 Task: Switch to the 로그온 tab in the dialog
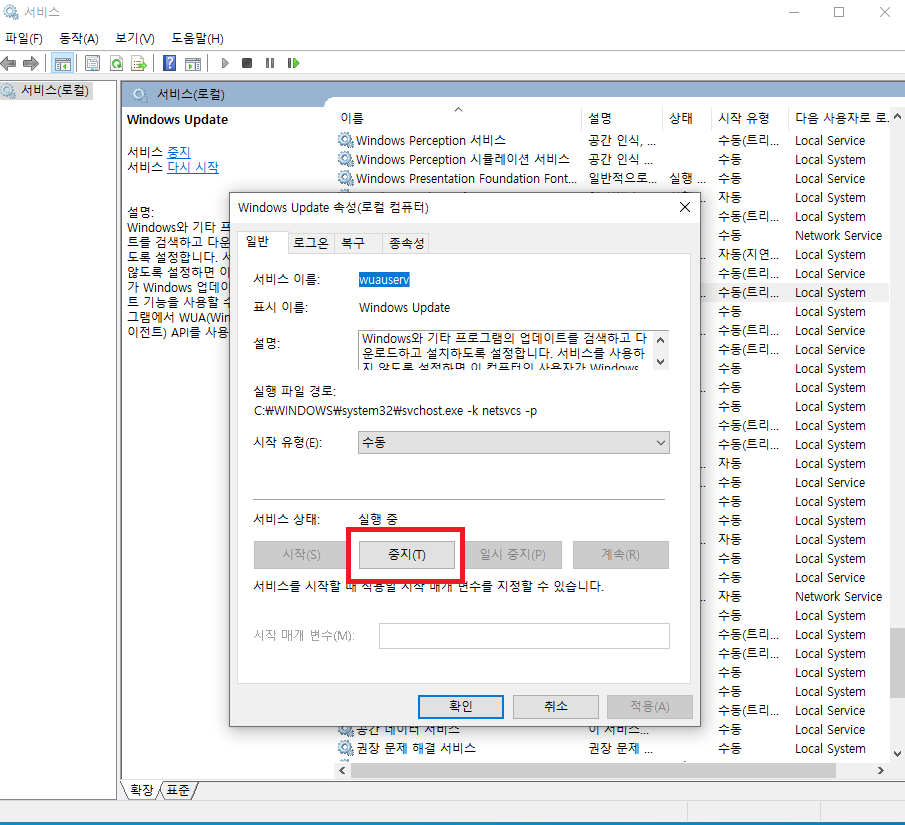click(x=311, y=243)
